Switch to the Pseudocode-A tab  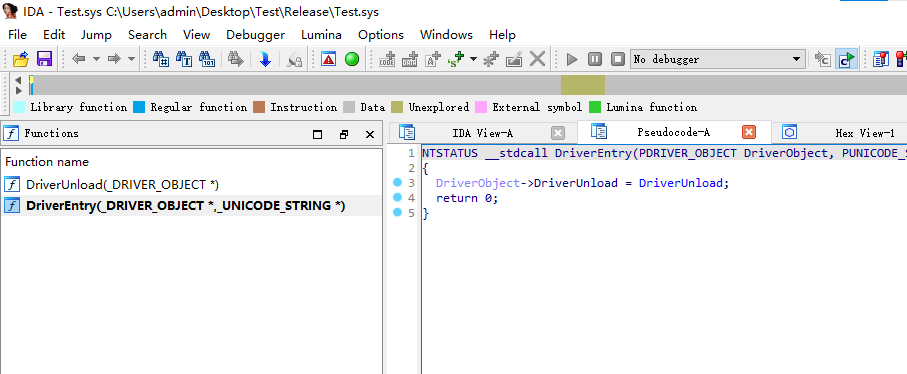[x=673, y=132]
